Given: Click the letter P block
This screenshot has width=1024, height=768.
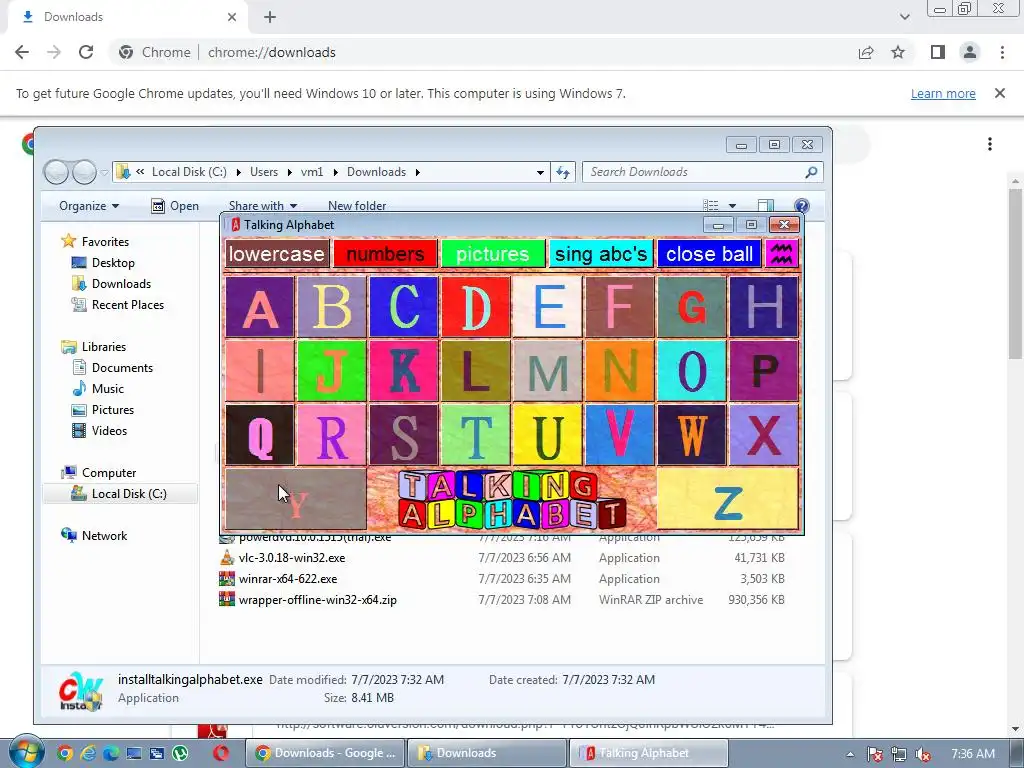Looking at the screenshot, I should point(763,370).
